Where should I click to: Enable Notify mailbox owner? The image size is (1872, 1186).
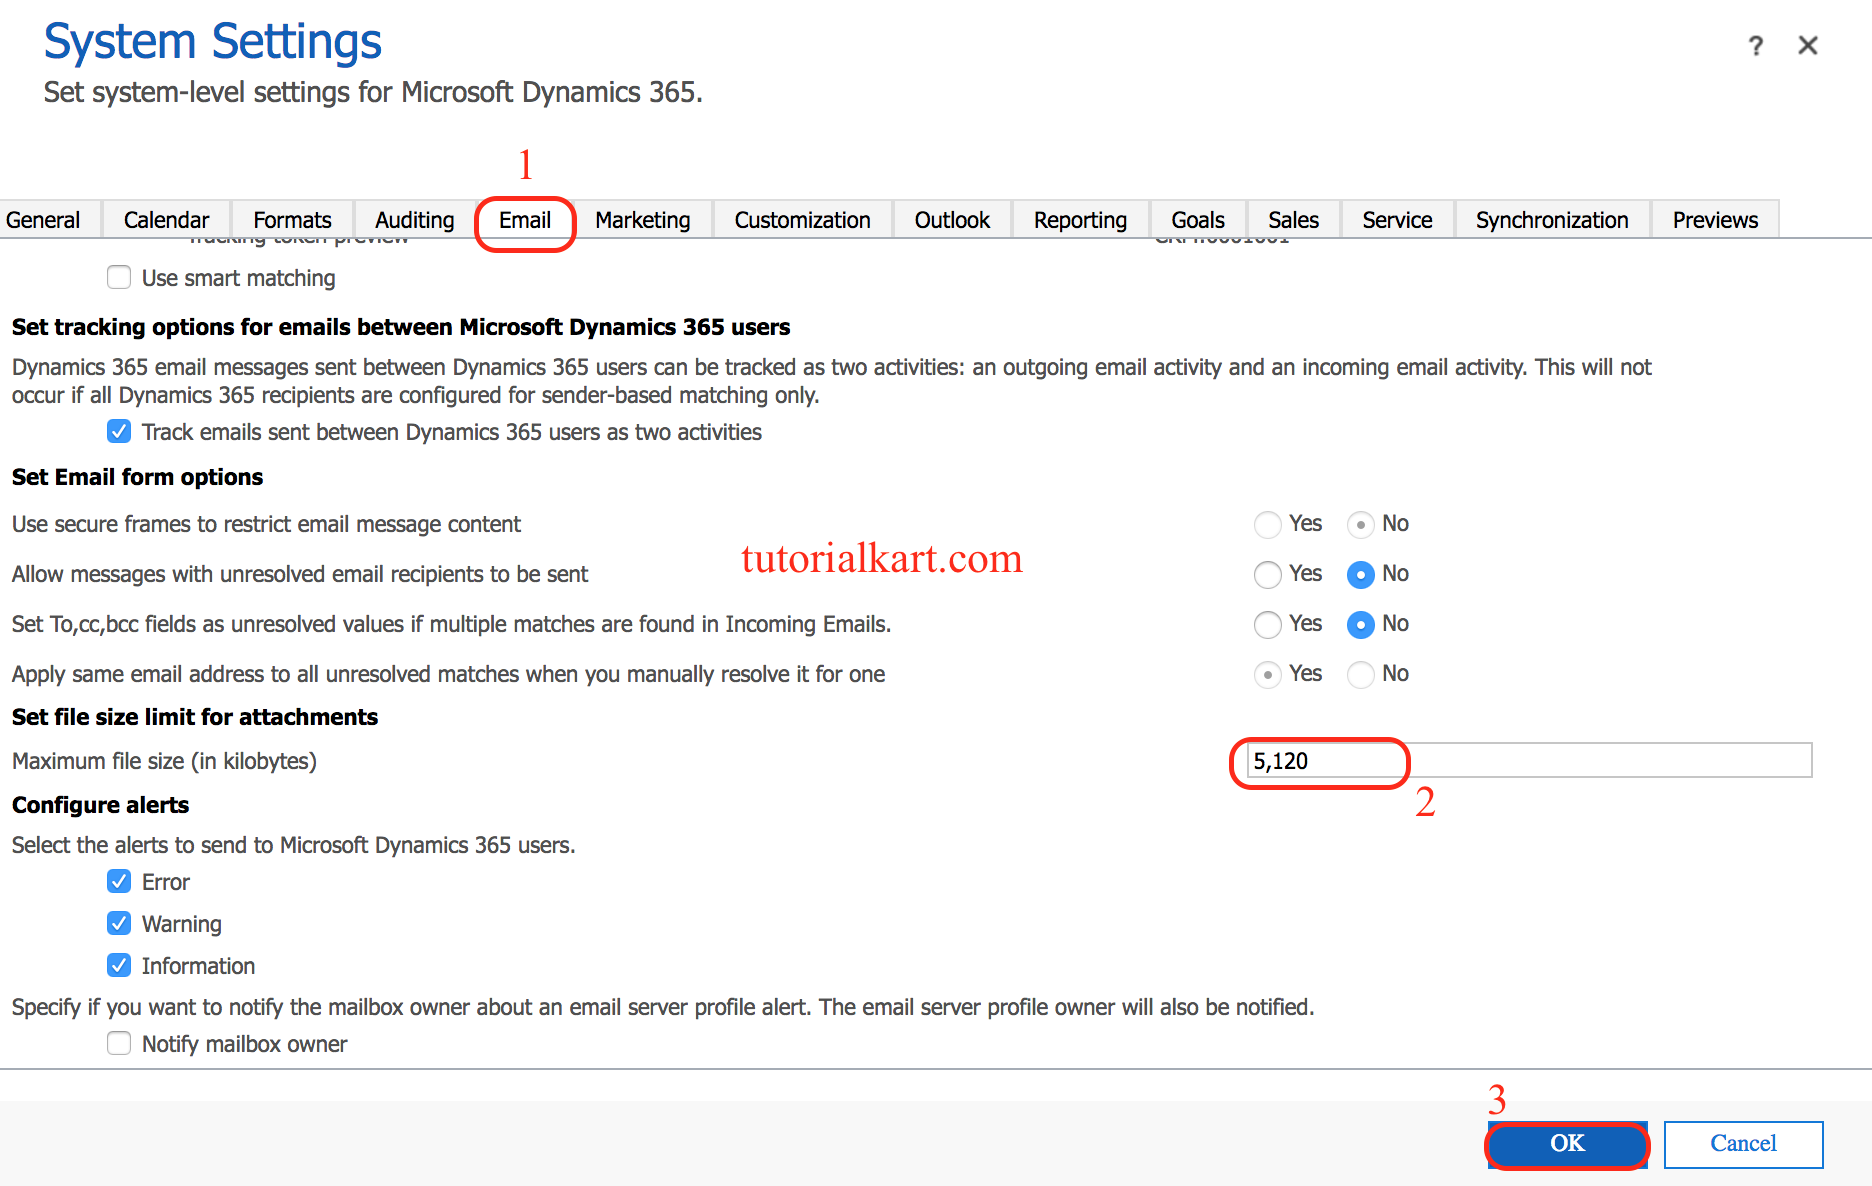coord(119,1043)
